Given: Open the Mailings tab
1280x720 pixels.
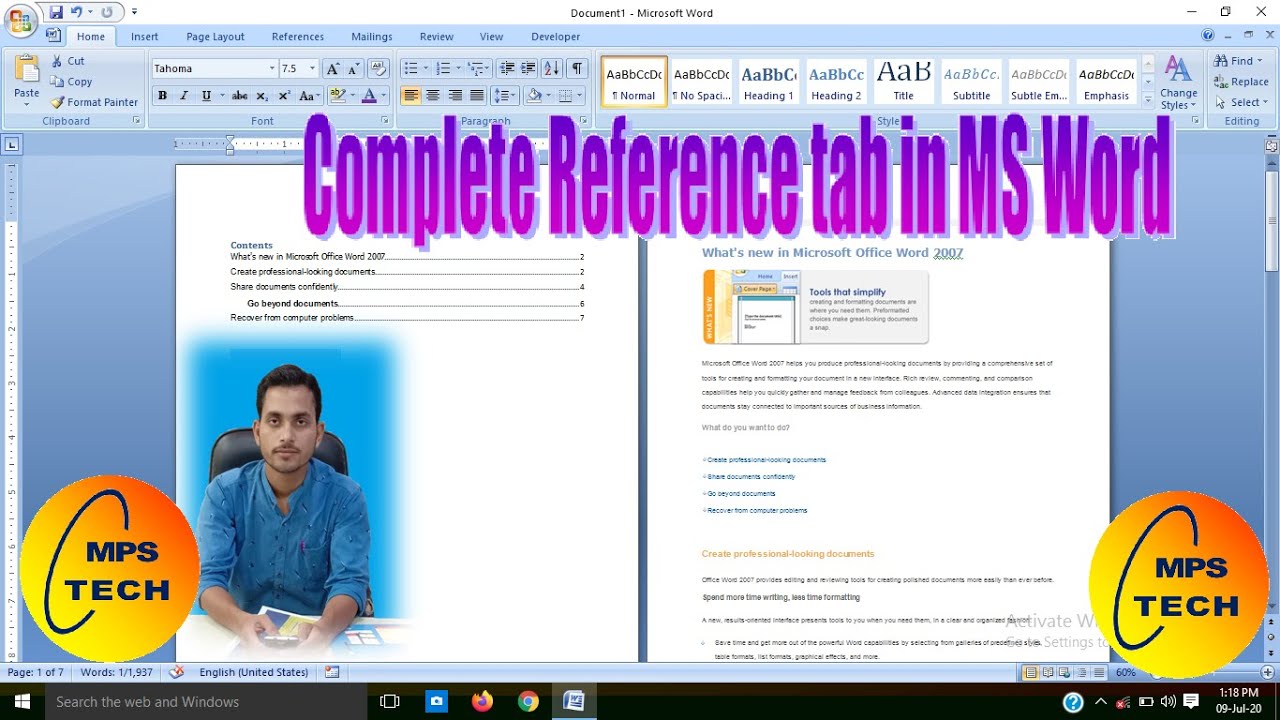Looking at the screenshot, I should coord(372,37).
